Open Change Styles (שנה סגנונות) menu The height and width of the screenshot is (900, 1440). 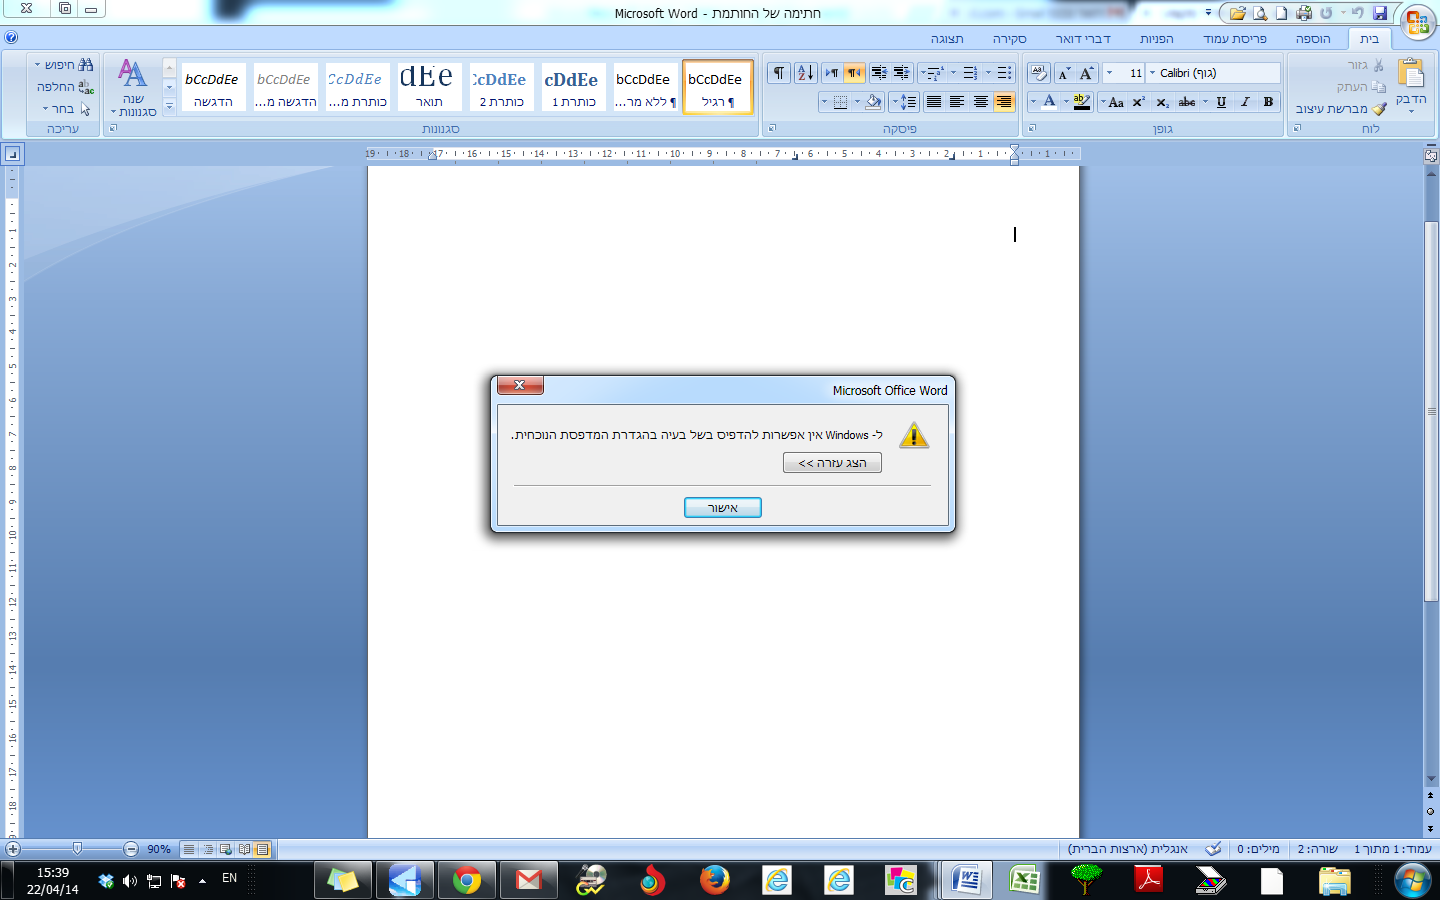point(133,88)
